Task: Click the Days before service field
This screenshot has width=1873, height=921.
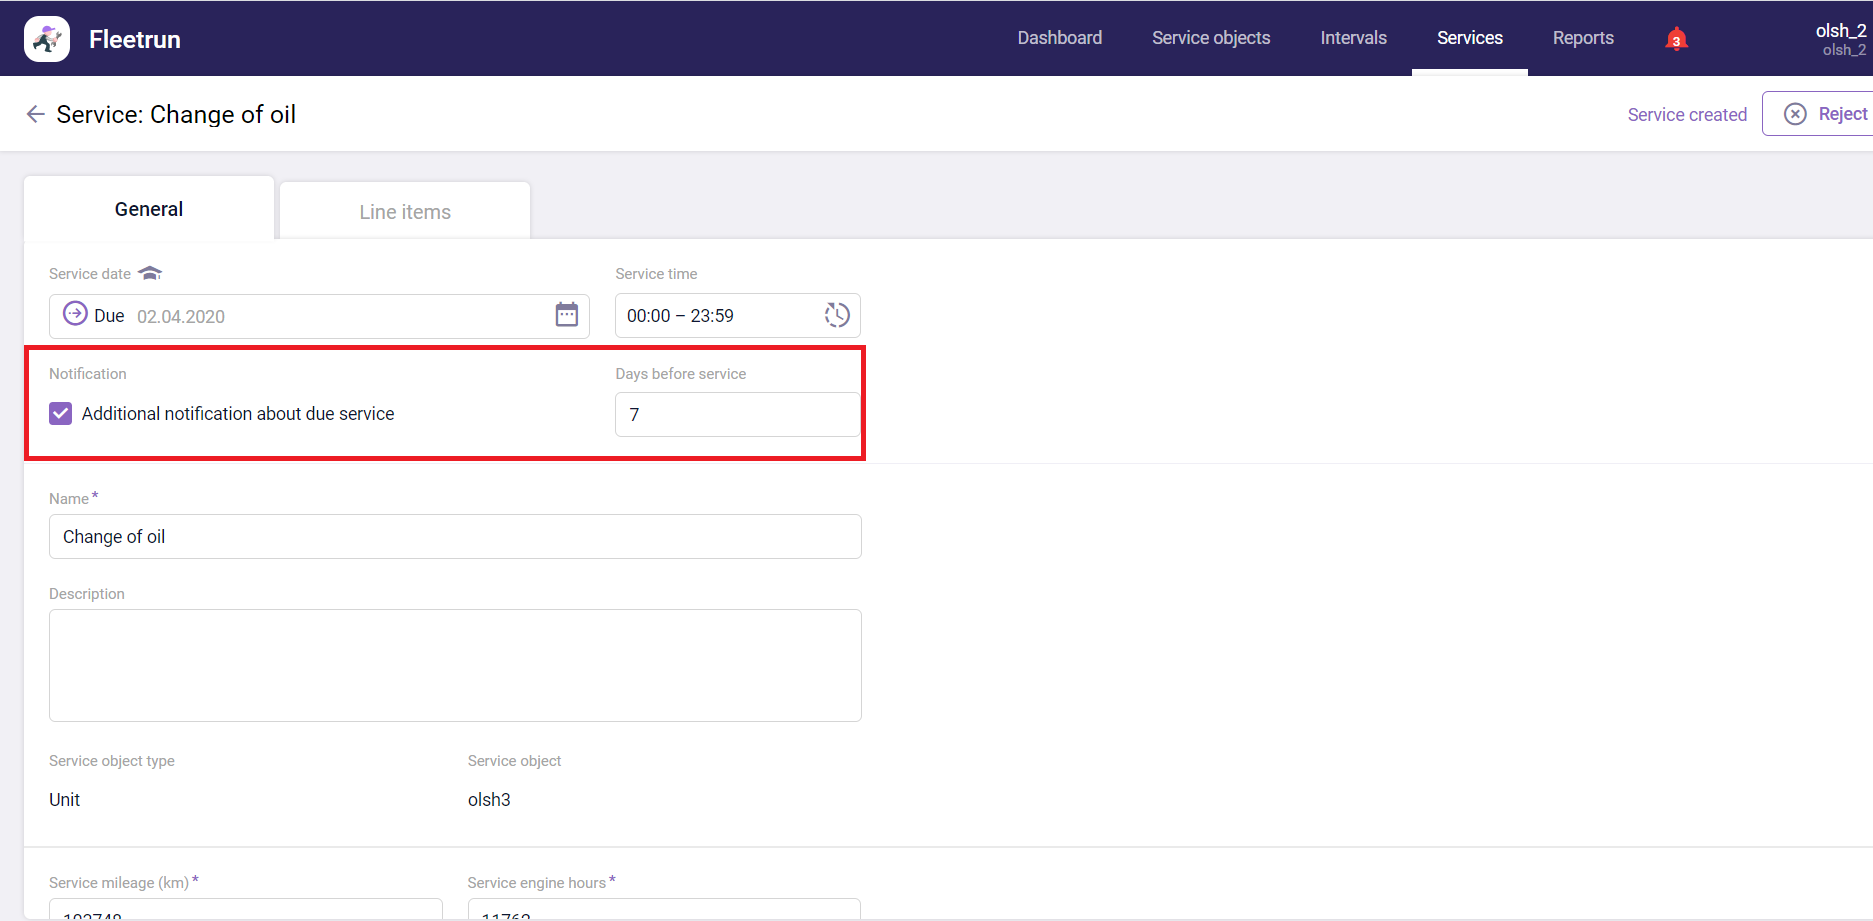Action: 737,415
